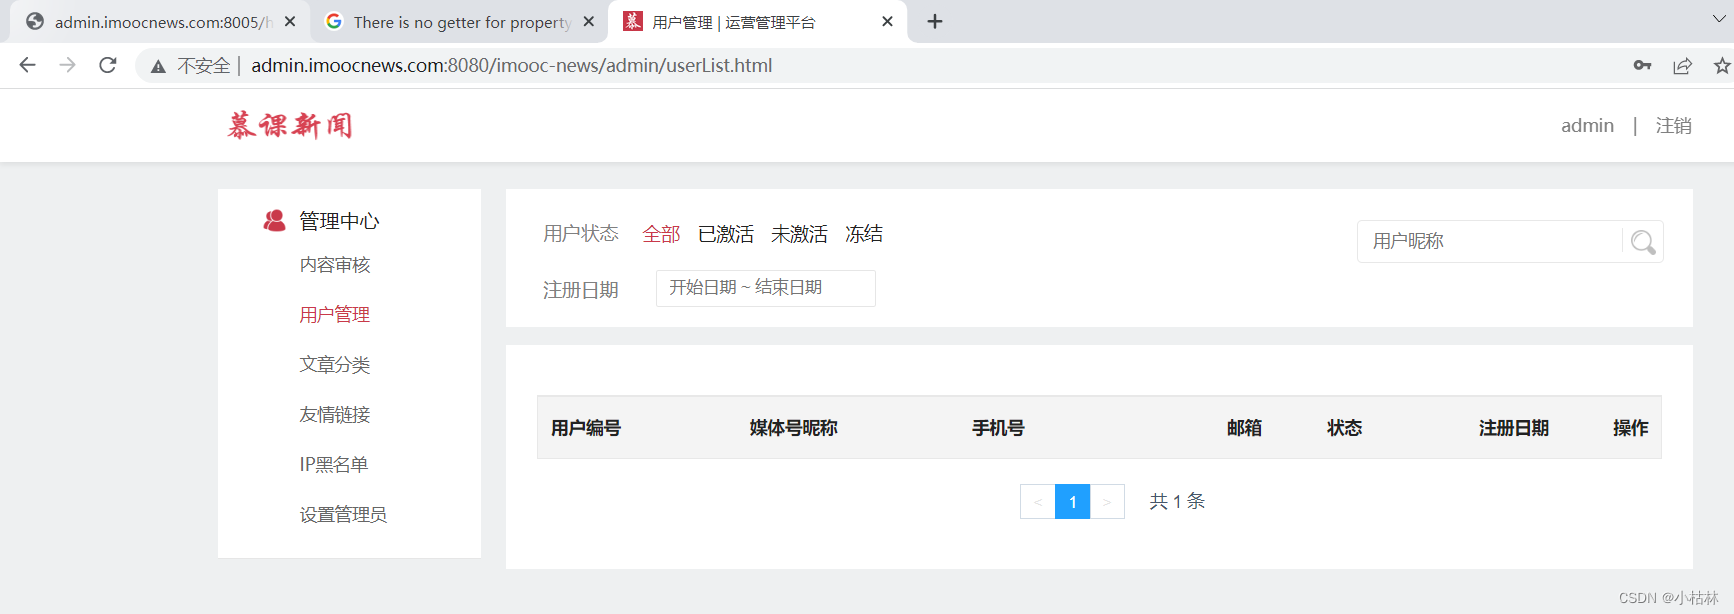Expand the browser tab search chevron
The height and width of the screenshot is (614, 1734).
1720,20
